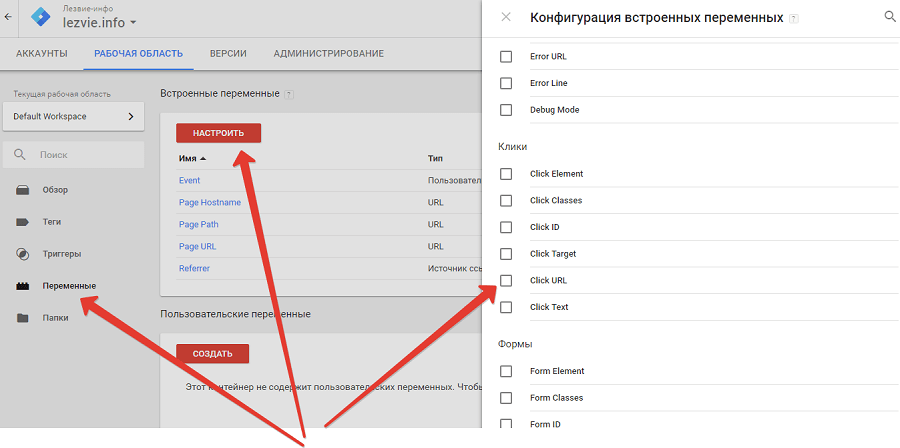Tick the Form Element checkbox
This screenshot has width=900, height=448.
click(x=506, y=371)
